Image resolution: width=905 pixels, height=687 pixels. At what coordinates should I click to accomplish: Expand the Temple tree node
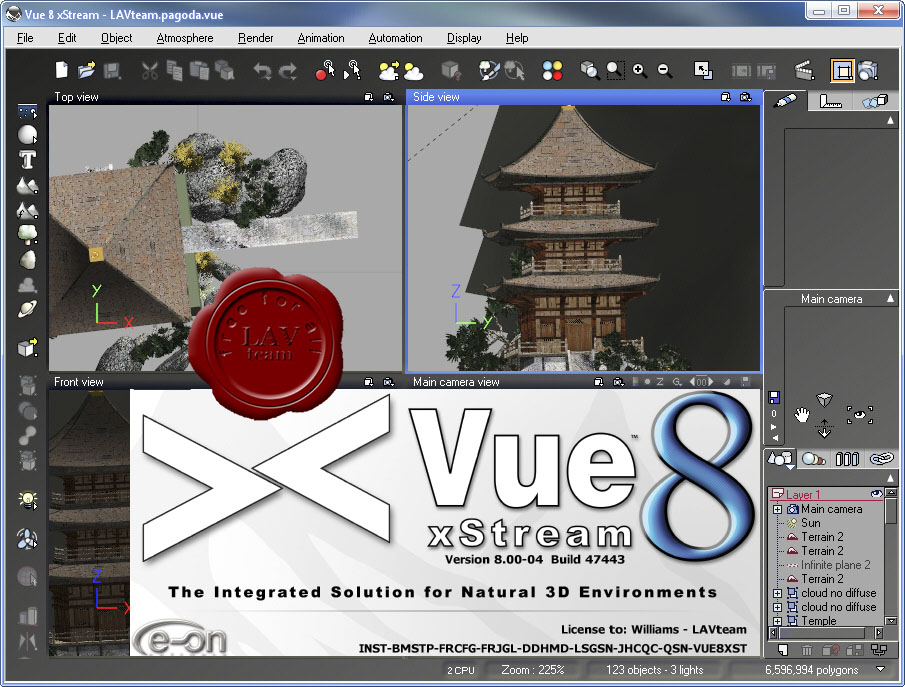pos(777,621)
